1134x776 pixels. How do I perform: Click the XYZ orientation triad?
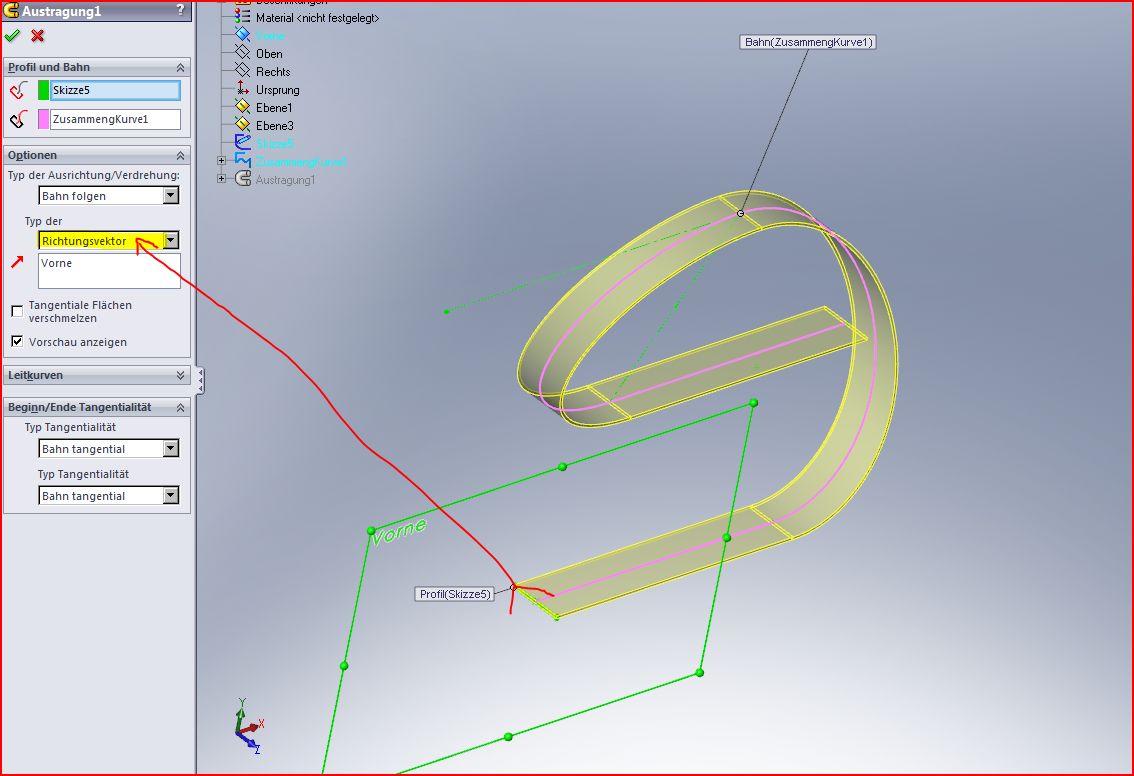tap(249, 726)
